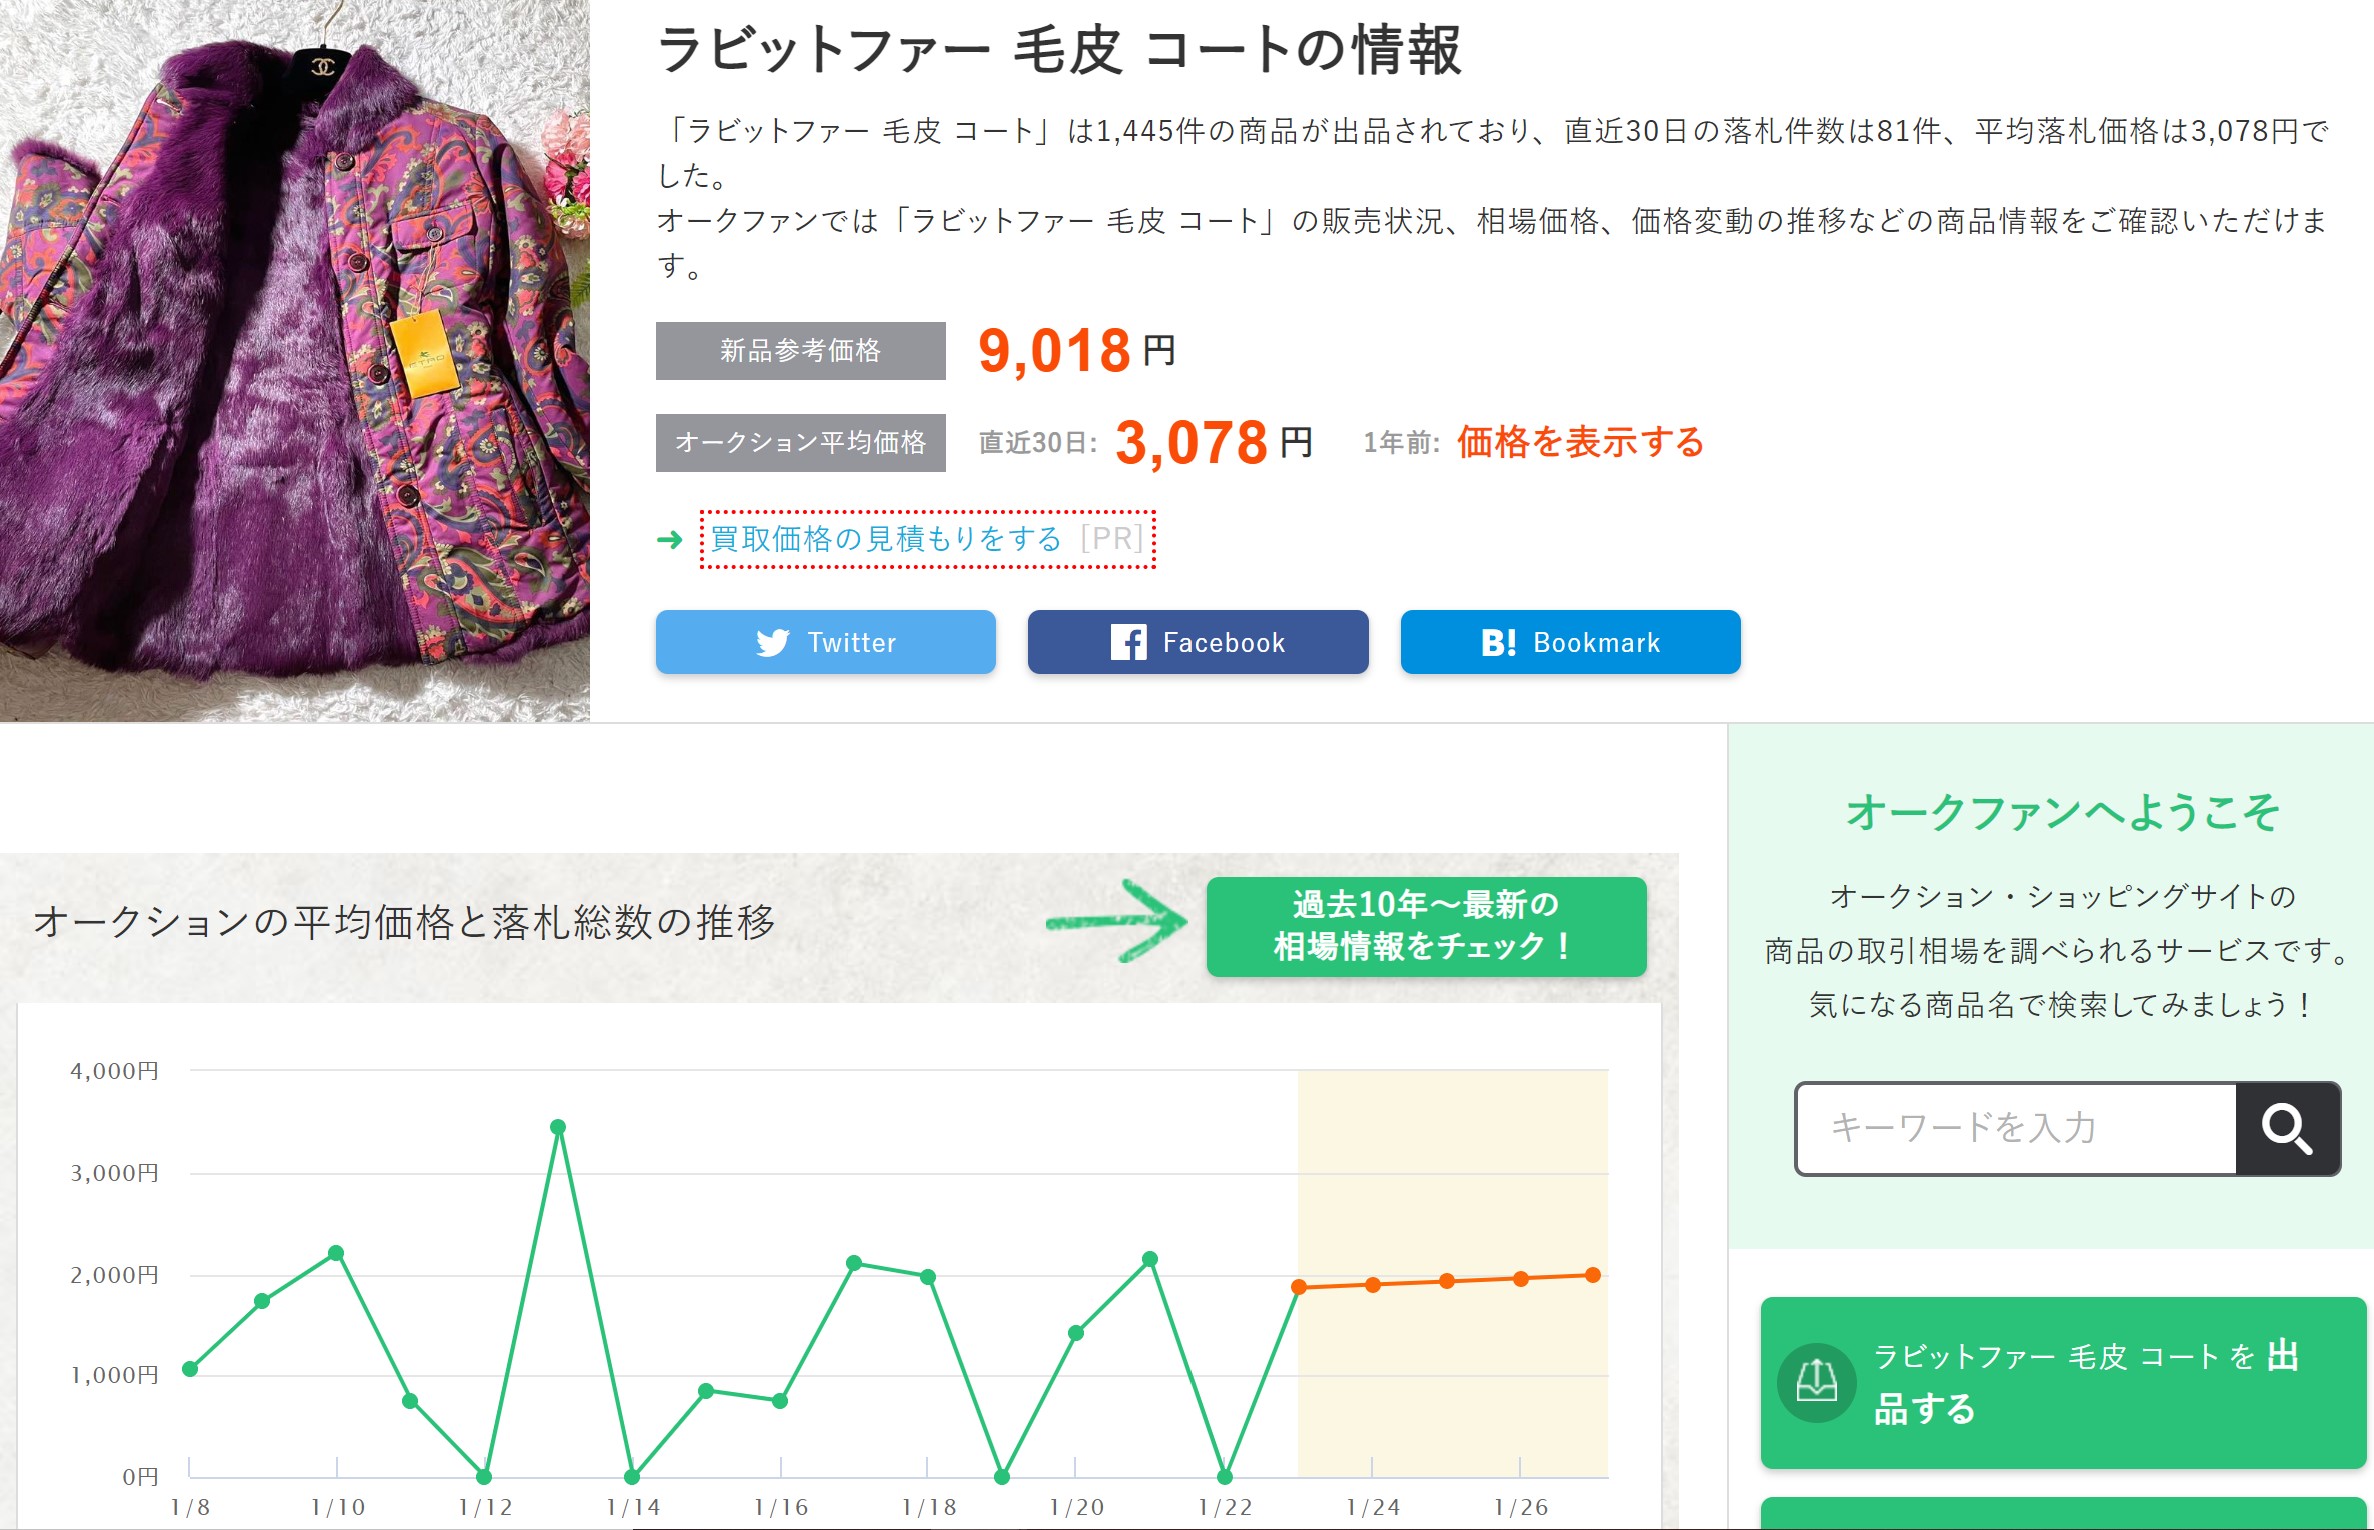Share page via the Facebook button
2374x1530 pixels.
[x=1197, y=642]
